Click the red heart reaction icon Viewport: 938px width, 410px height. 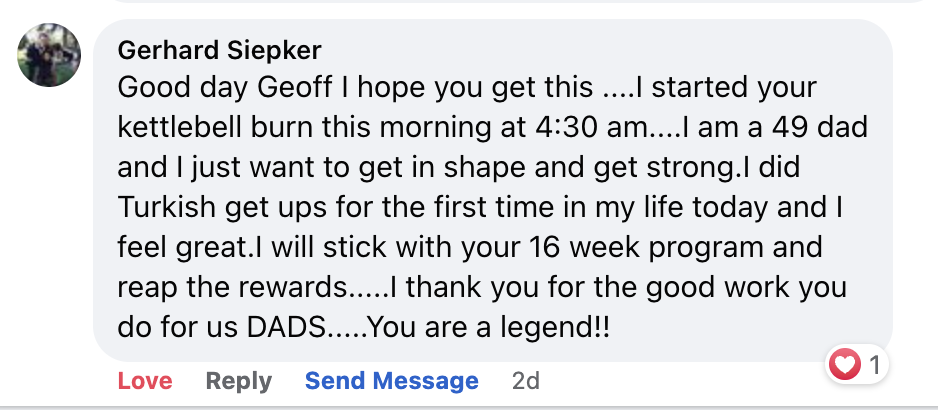pyautogui.click(x=845, y=366)
